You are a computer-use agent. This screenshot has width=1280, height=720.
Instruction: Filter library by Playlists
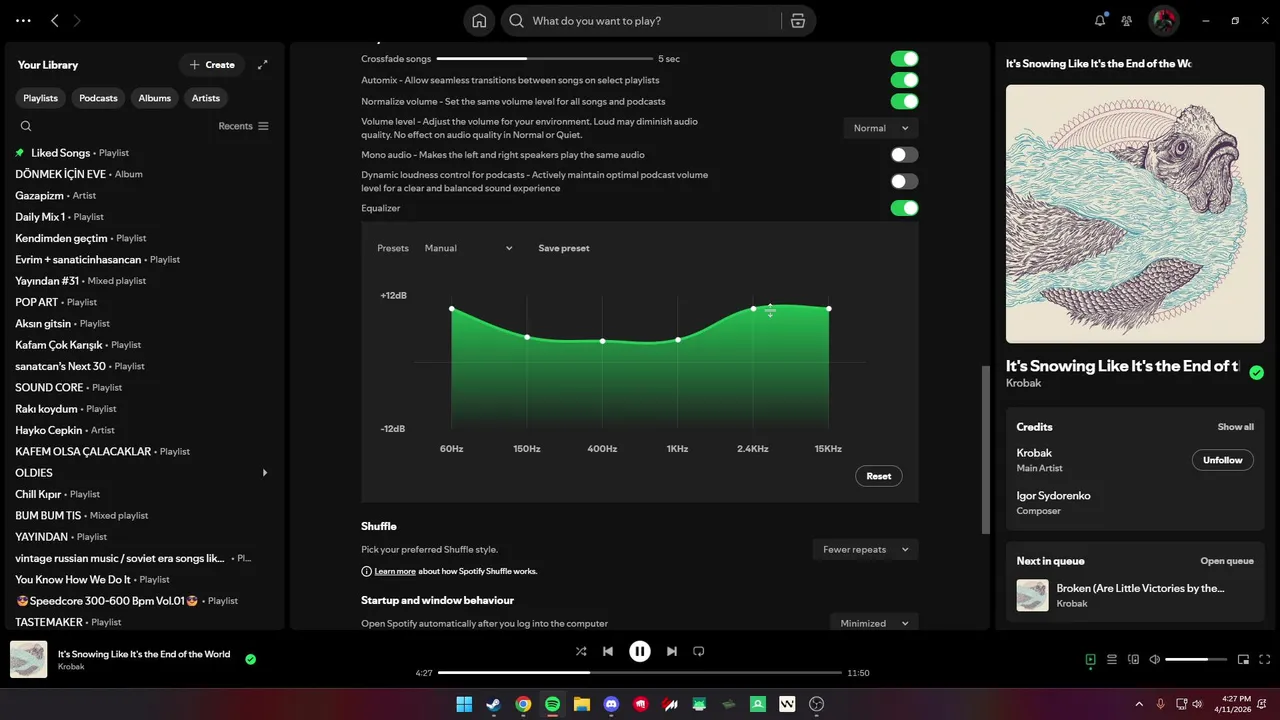coord(40,98)
